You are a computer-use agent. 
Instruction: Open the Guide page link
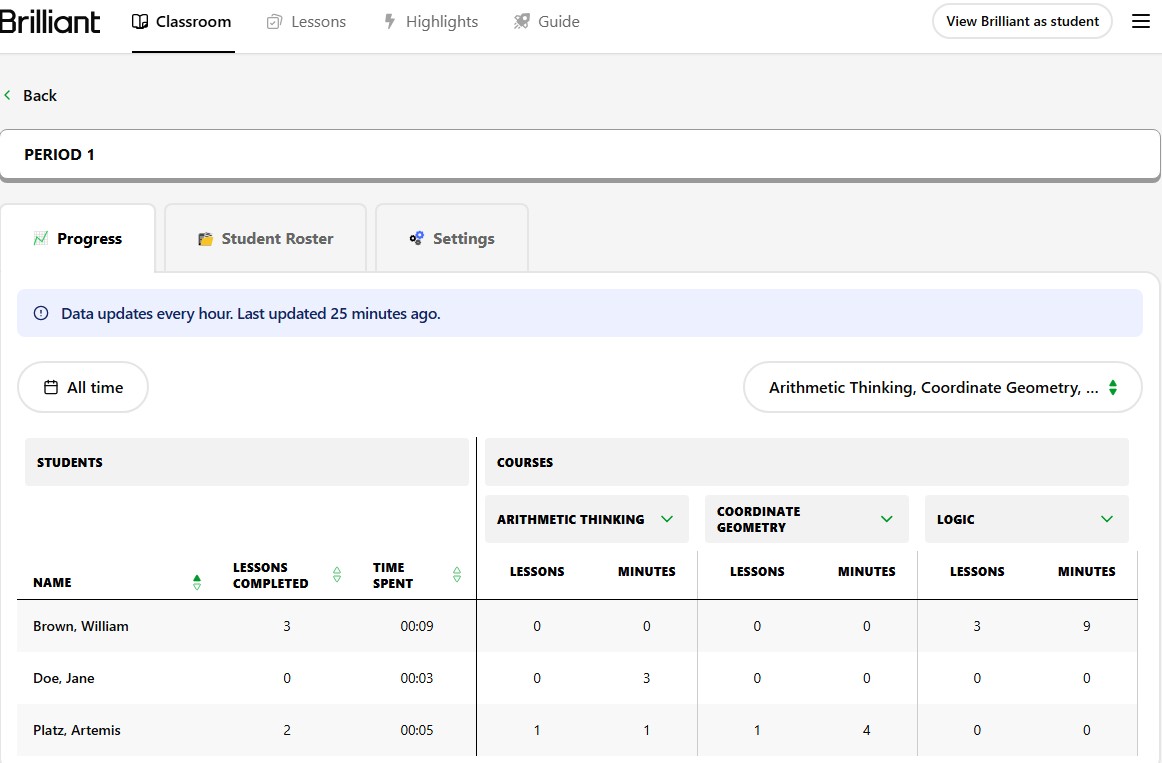click(547, 21)
